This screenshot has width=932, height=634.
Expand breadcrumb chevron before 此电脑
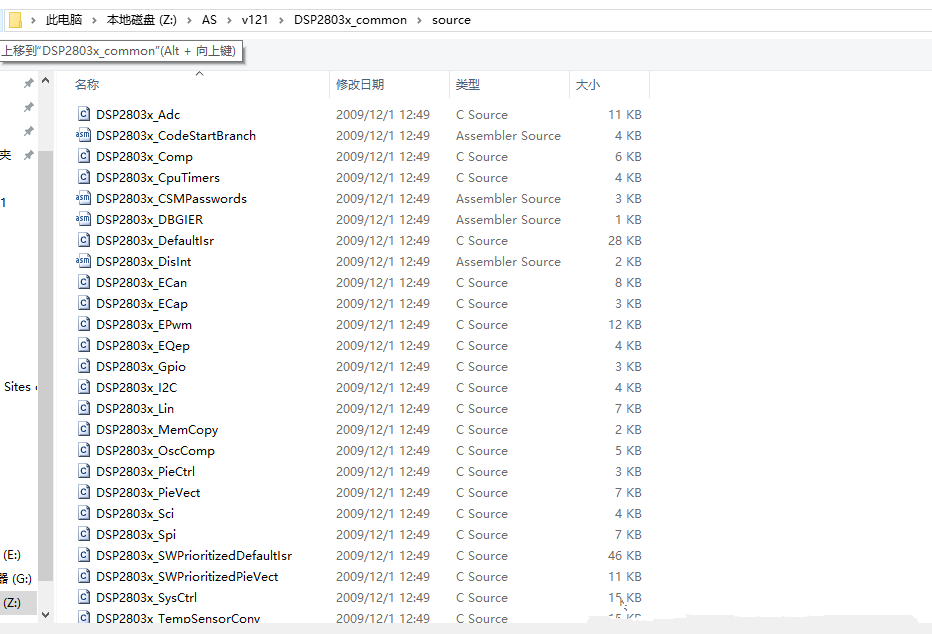(x=33, y=20)
